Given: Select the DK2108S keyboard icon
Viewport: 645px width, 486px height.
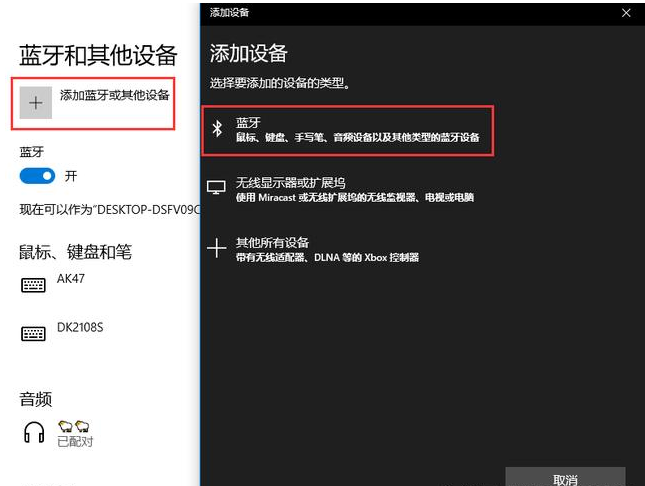Looking at the screenshot, I should click(33, 333).
